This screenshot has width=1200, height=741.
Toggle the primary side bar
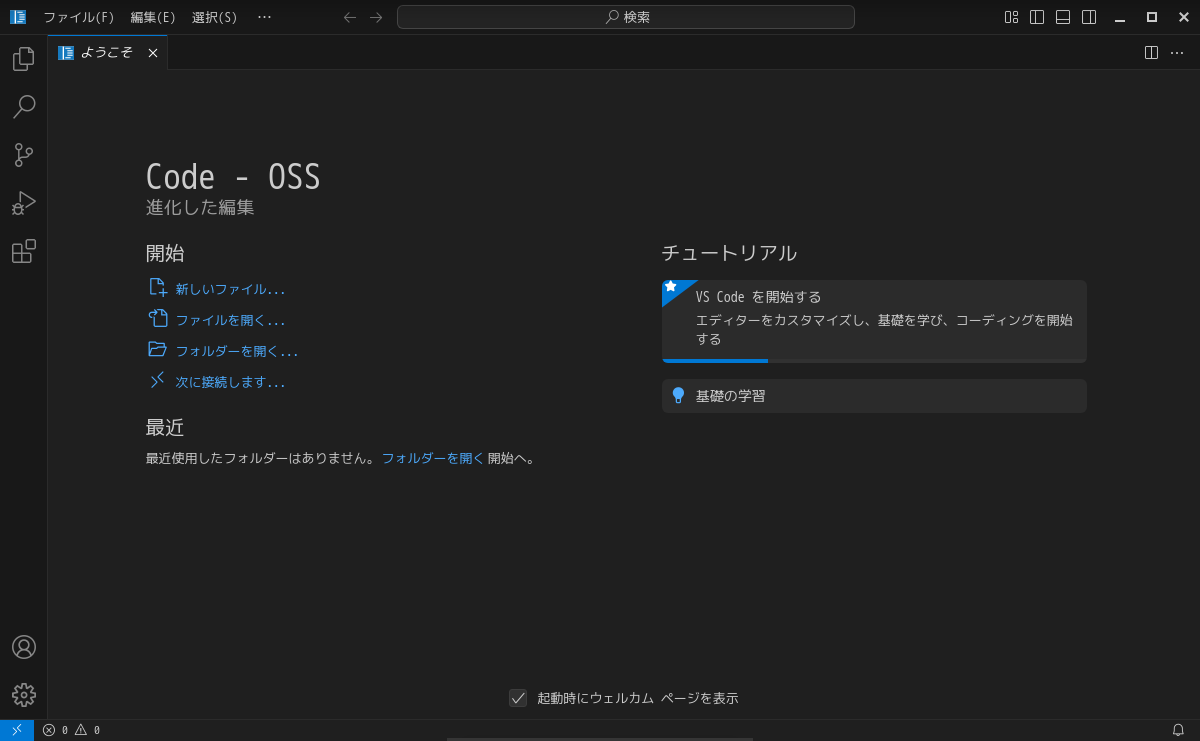tap(1037, 17)
